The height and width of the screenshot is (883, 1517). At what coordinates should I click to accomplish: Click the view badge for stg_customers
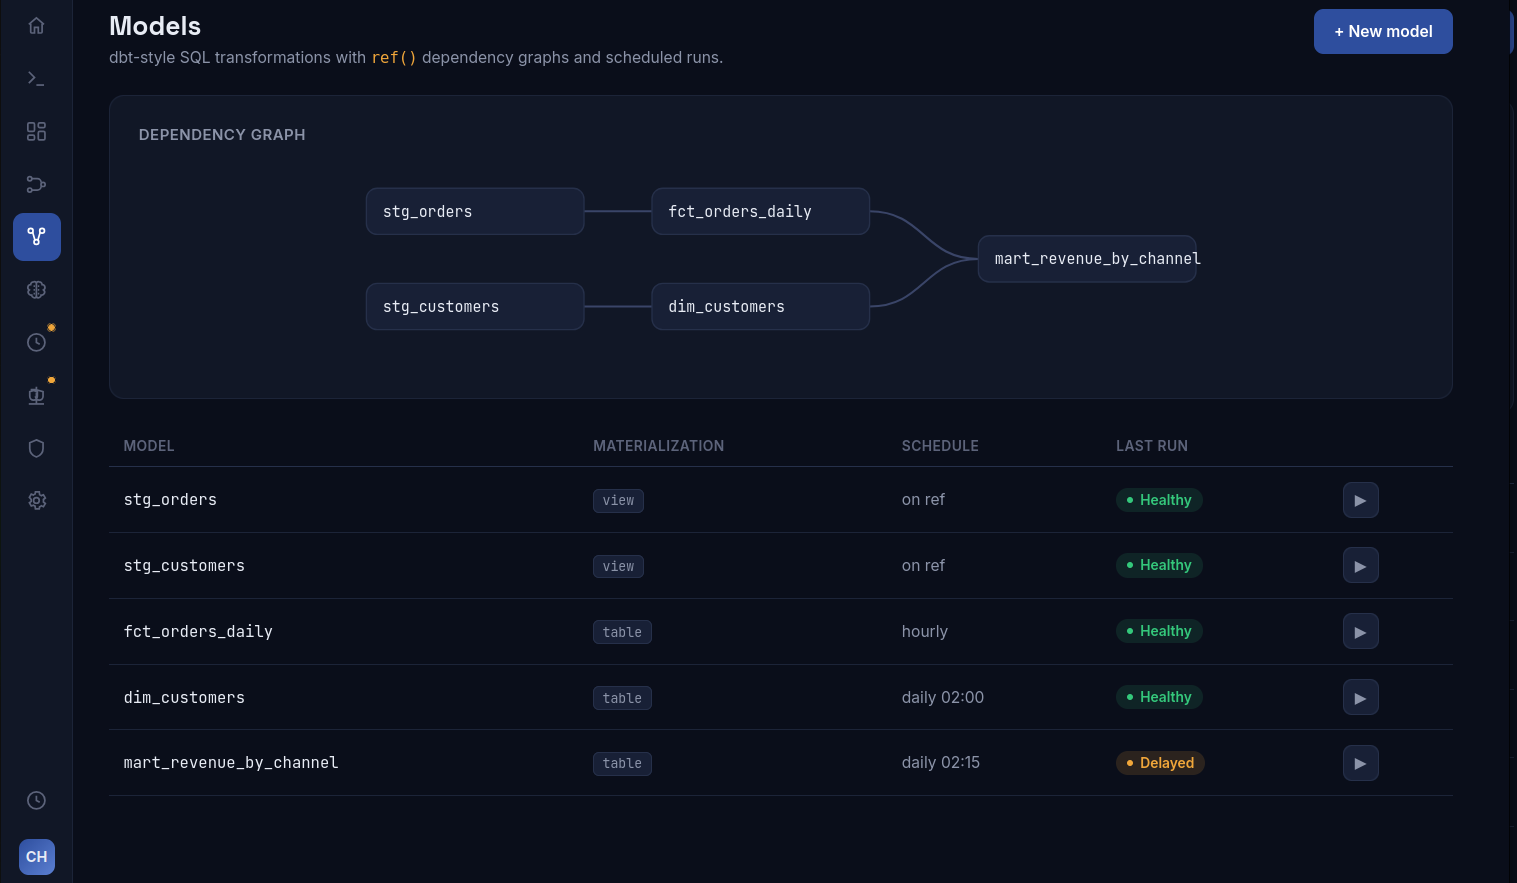pos(618,566)
